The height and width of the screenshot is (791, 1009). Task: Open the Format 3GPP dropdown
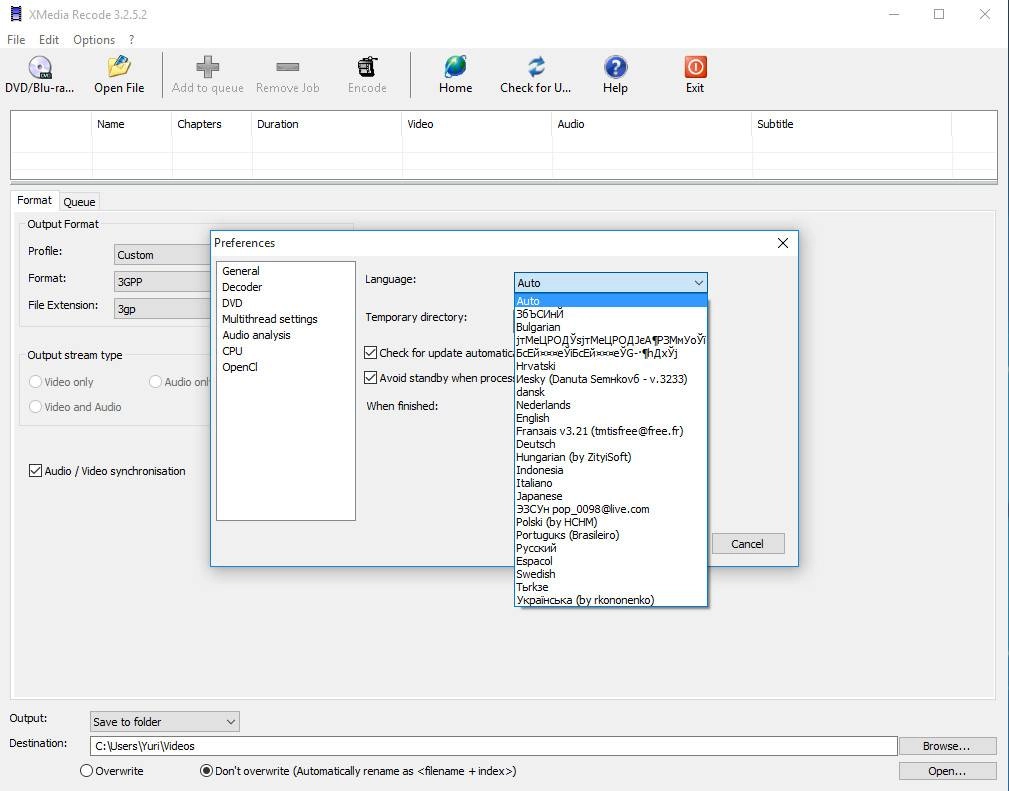pos(162,282)
